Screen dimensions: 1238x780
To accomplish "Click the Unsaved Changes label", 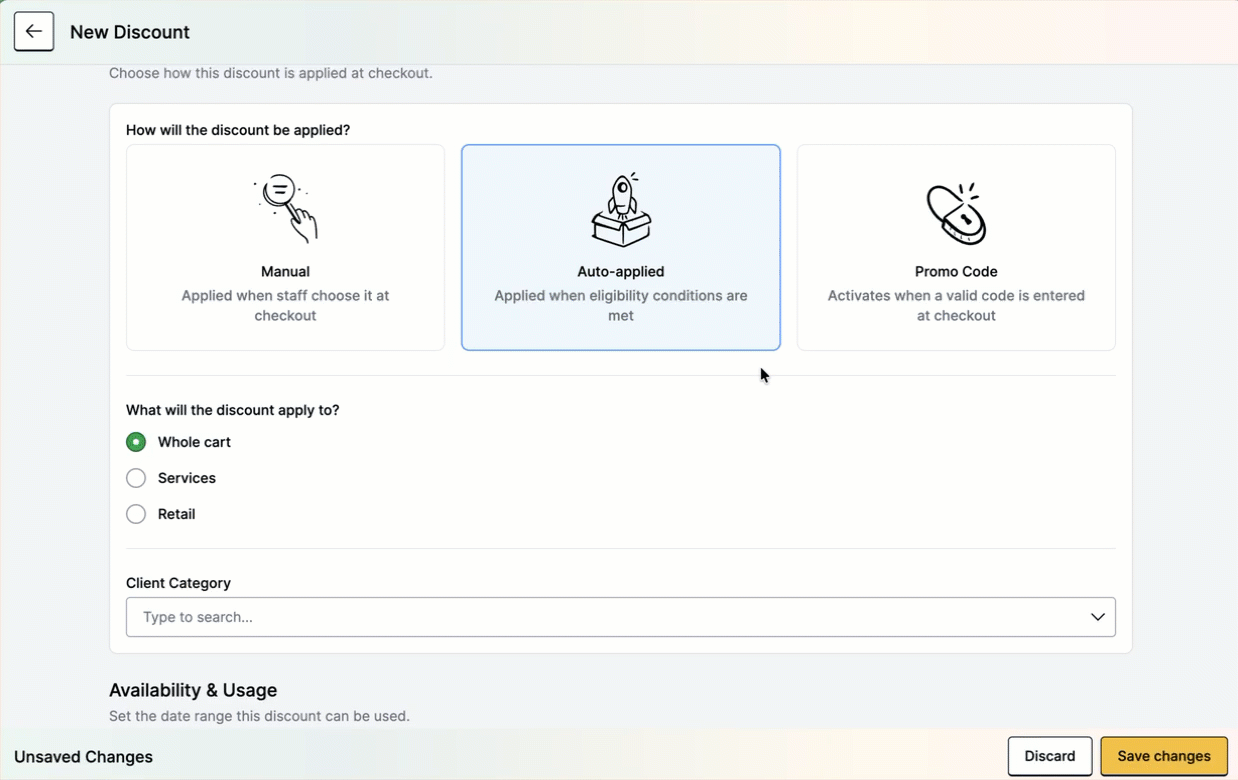I will point(83,757).
